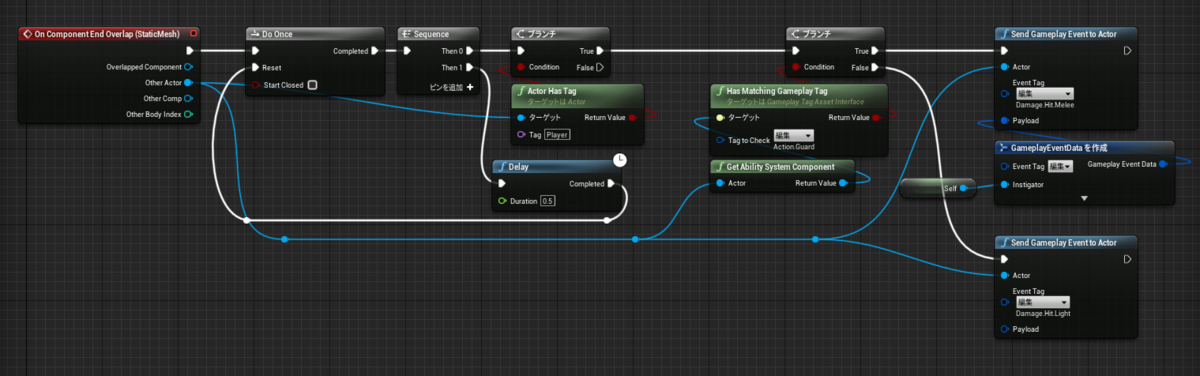This screenshot has width=1200, height=376.
Task: Open the 編集 dropdown above Damage.Hit.Light
Action: coord(1043,301)
